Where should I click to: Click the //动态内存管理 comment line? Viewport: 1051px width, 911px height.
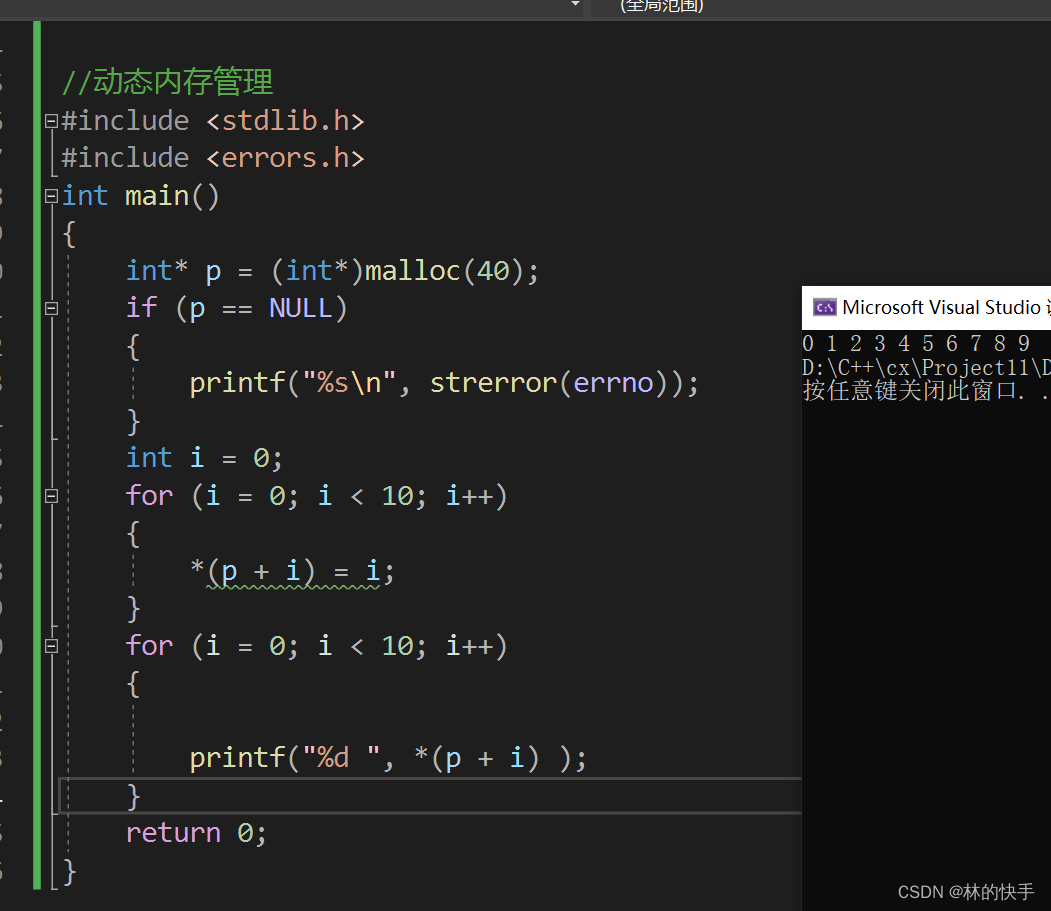point(167,82)
